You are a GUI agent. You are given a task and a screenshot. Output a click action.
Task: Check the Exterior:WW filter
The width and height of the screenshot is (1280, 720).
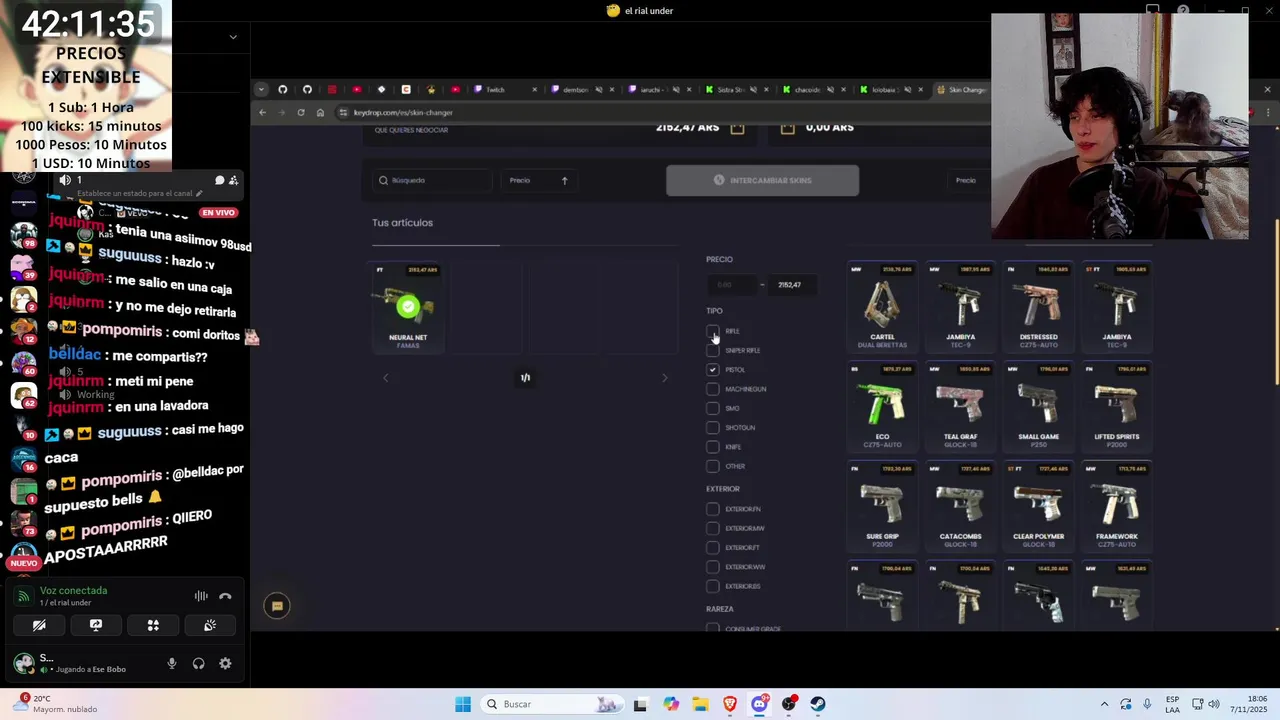712,567
